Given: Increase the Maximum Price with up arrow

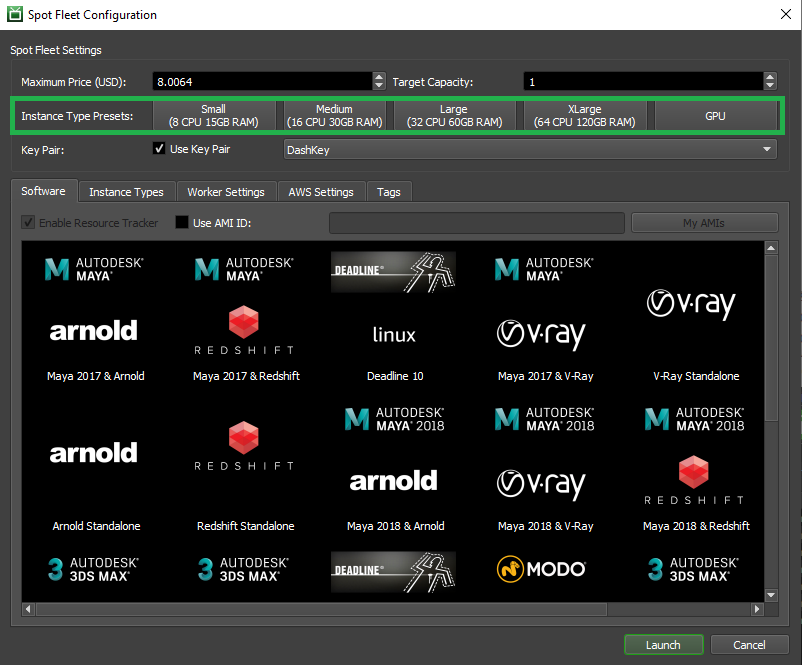Looking at the screenshot, I should (379, 77).
